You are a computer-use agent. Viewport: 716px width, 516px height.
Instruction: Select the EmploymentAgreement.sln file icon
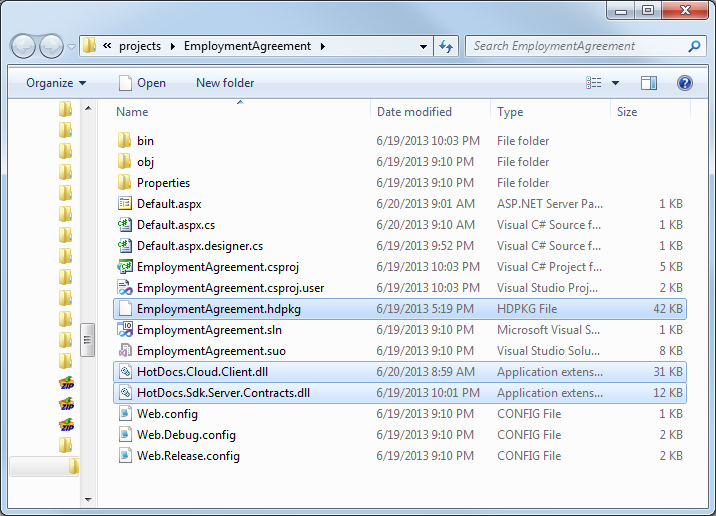click(x=124, y=330)
